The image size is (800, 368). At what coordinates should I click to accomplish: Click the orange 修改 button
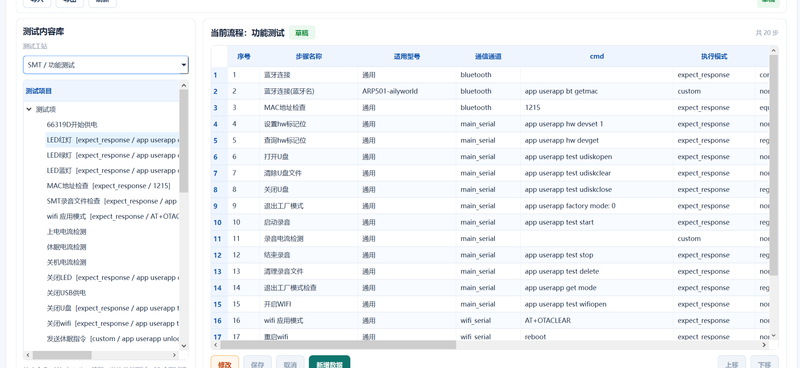pyautogui.click(x=224, y=363)
